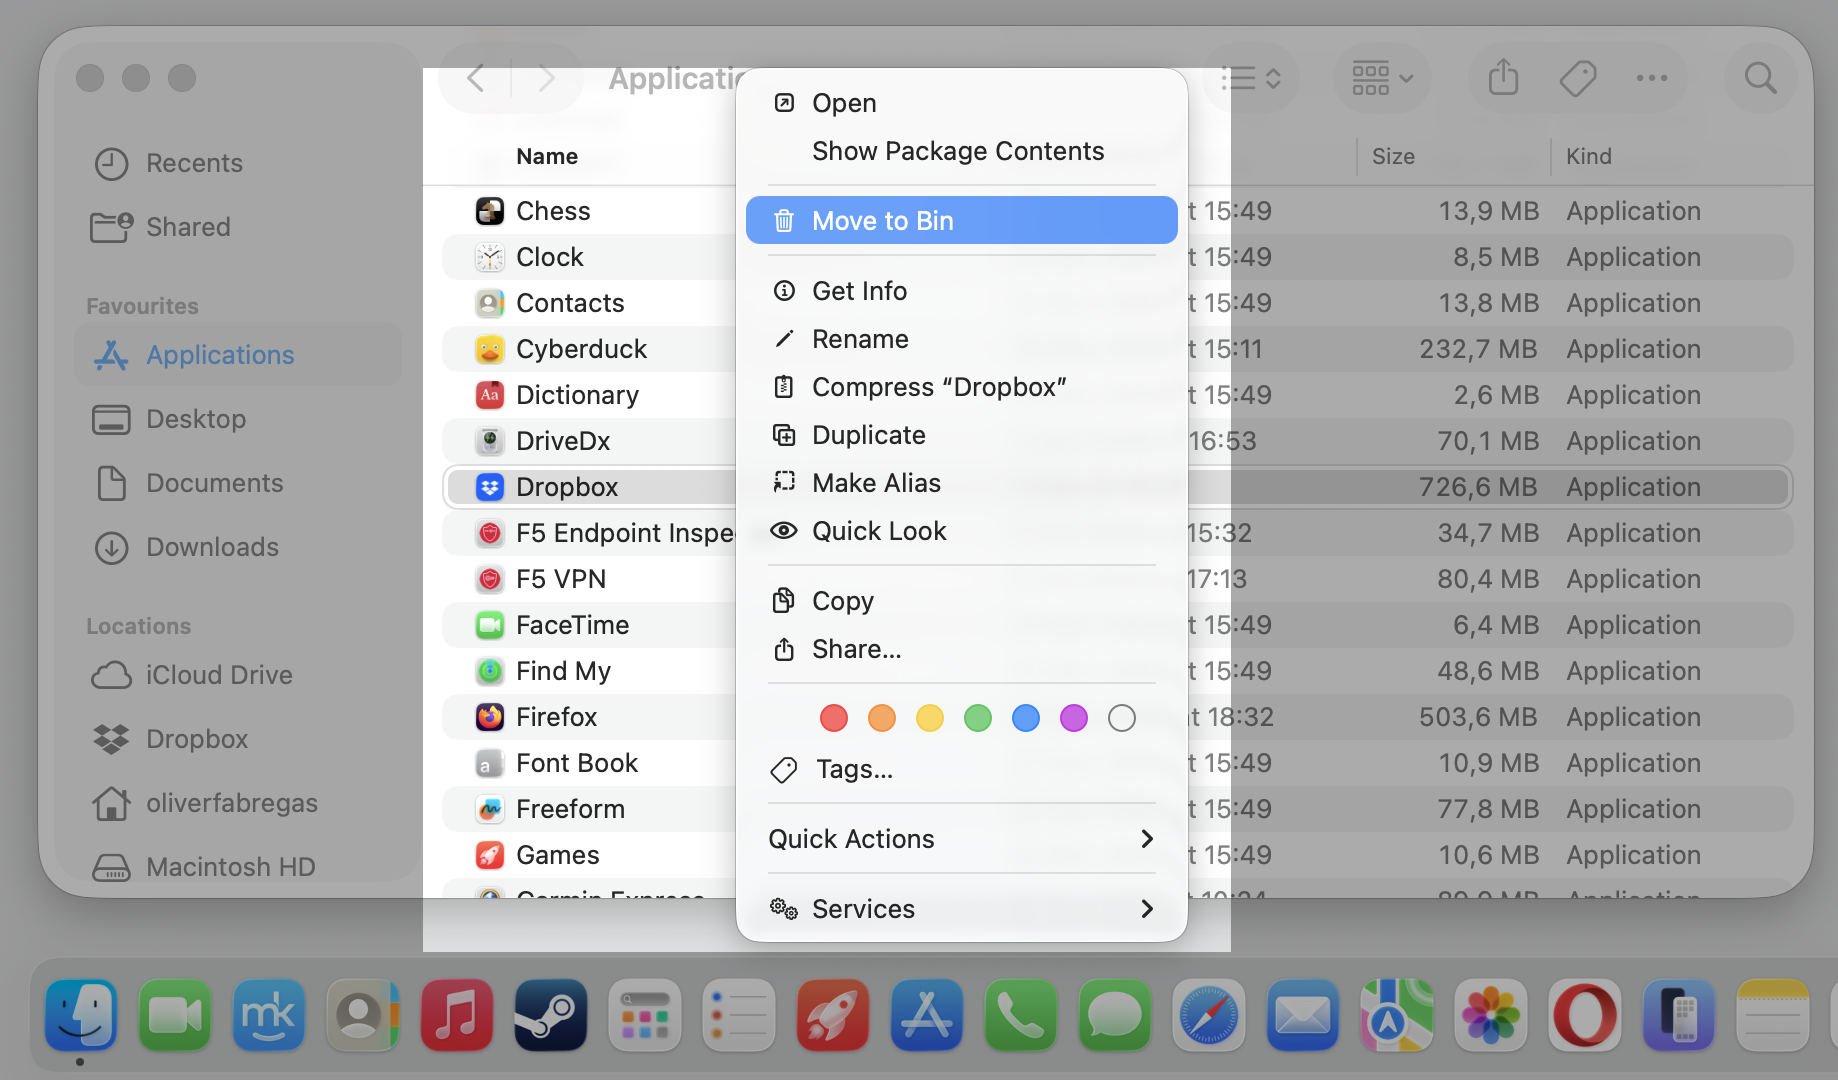Choose Share… in the context menu
Image resolution: width=1838 pixels, height=1080 pixels.
coord(962,649)
